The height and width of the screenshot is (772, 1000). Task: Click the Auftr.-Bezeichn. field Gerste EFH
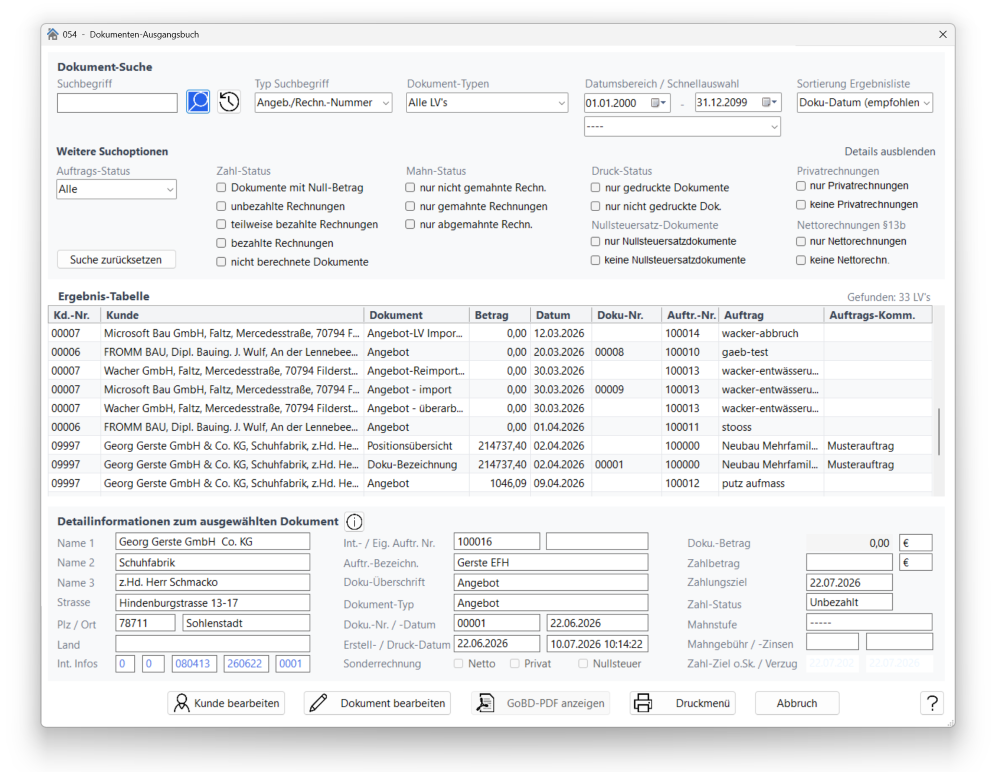(551, 562)
